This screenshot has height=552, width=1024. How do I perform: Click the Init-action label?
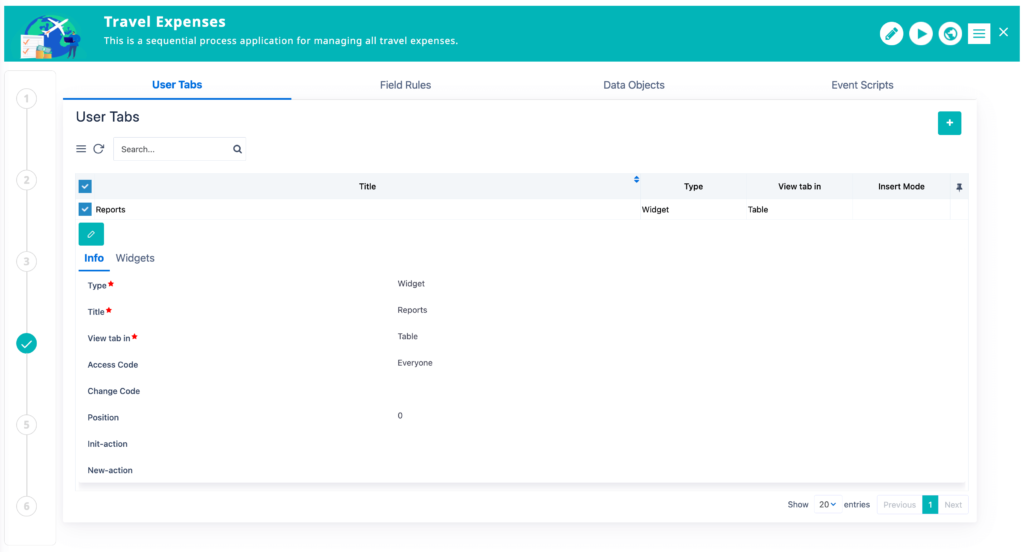(x=107, y=444)
